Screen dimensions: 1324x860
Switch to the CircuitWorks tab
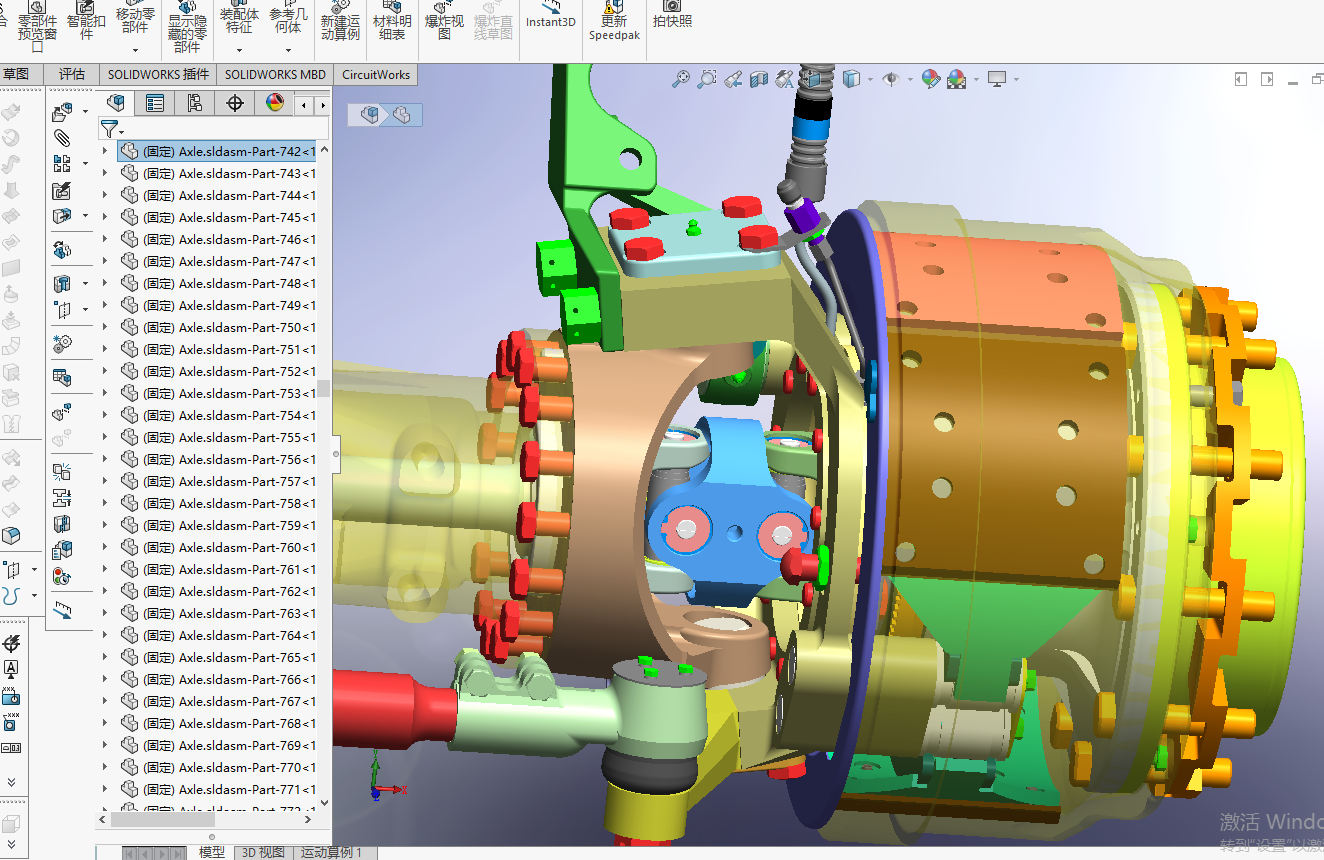point(375,74)
